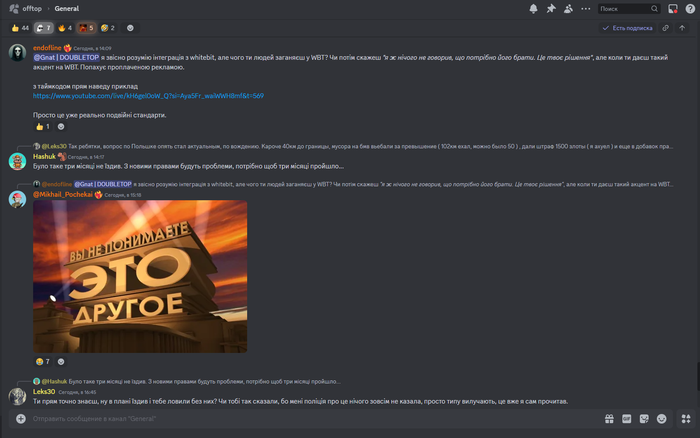The width and height of the screenshot is (700, 438).
Task: Open the gift icon in message bar
Action: [x=609, y=419]
